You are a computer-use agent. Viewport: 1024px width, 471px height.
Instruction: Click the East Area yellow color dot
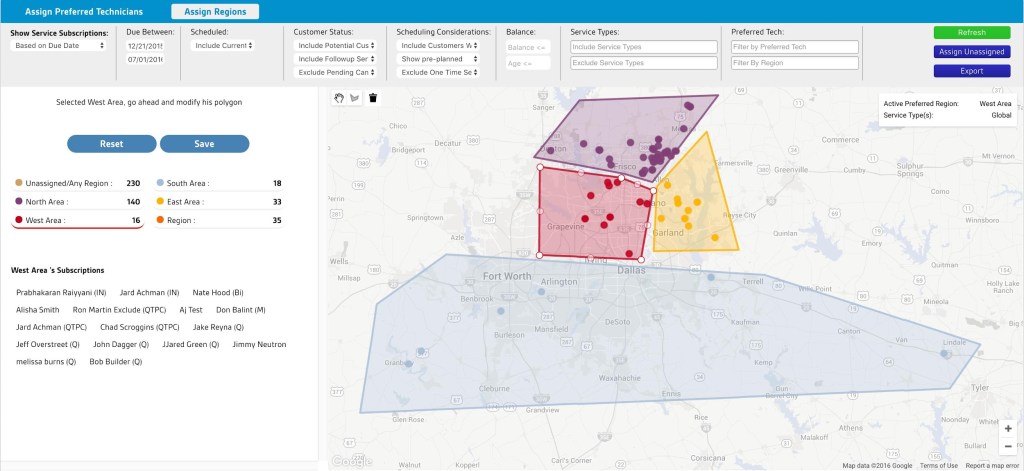point(160,202)
